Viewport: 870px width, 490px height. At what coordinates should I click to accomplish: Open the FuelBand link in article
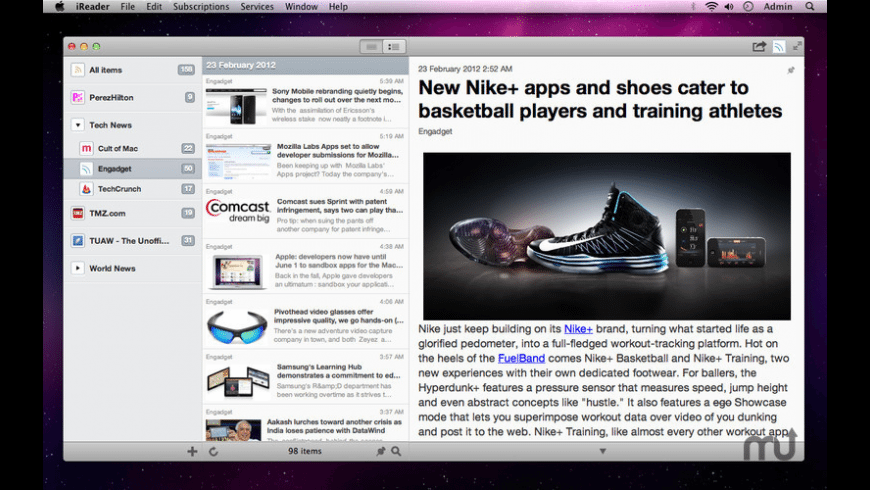519,358
